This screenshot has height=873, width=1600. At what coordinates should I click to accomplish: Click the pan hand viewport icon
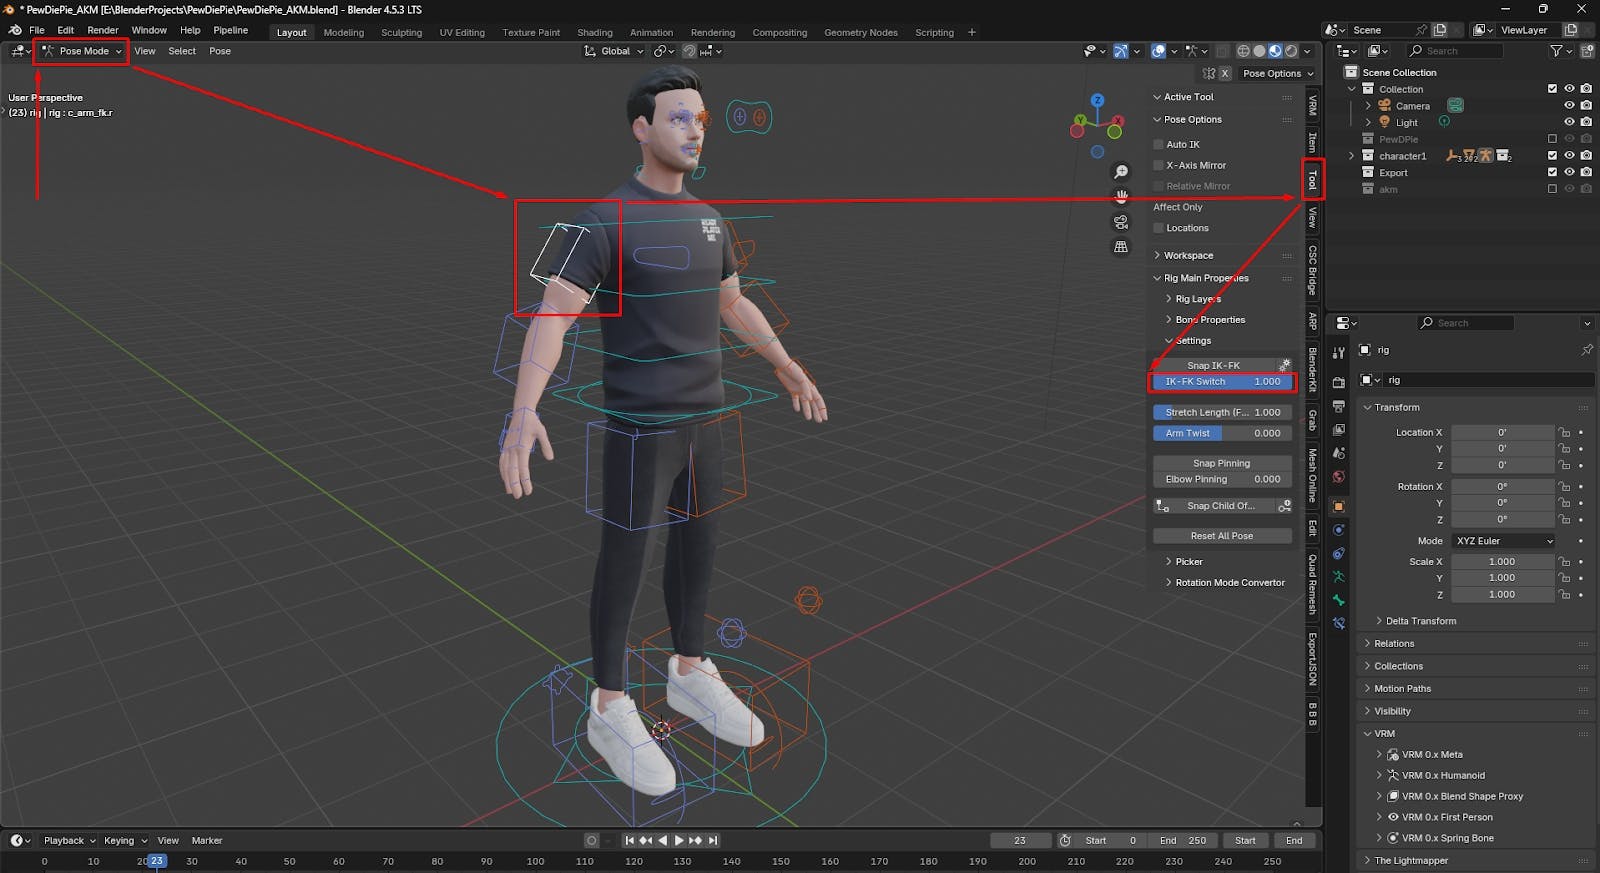(1121, 196)
